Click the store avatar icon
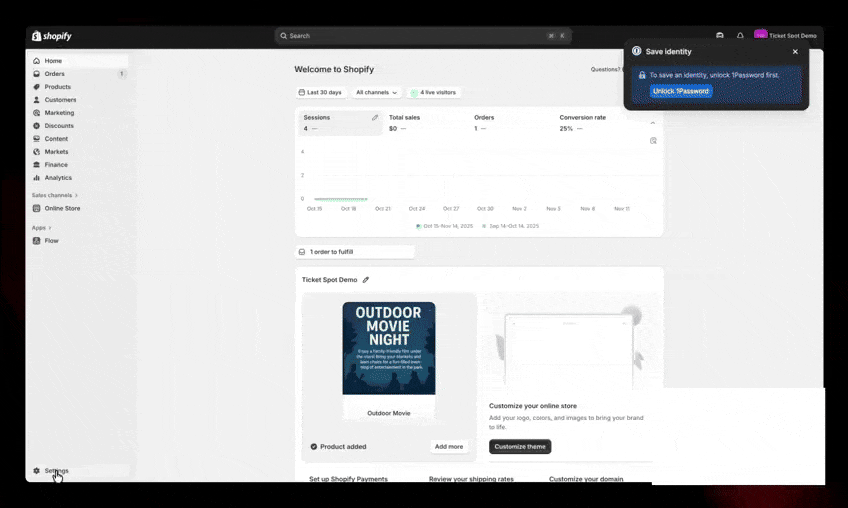 pyautogui.click(x=760, y=35)
